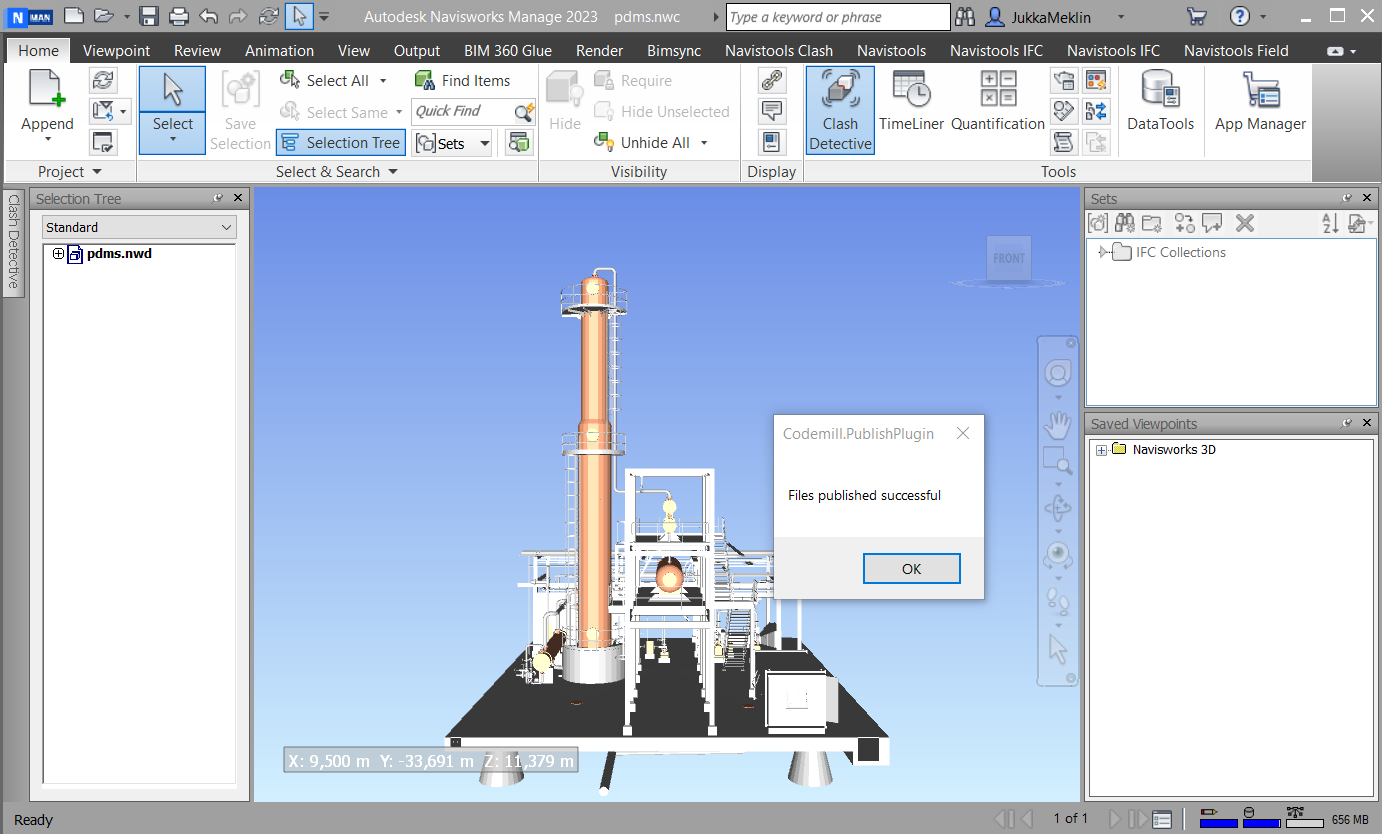Toggle the Selection Tree window button
Image resolution: width=1382 pixels, height=834 pixels.
340,143
